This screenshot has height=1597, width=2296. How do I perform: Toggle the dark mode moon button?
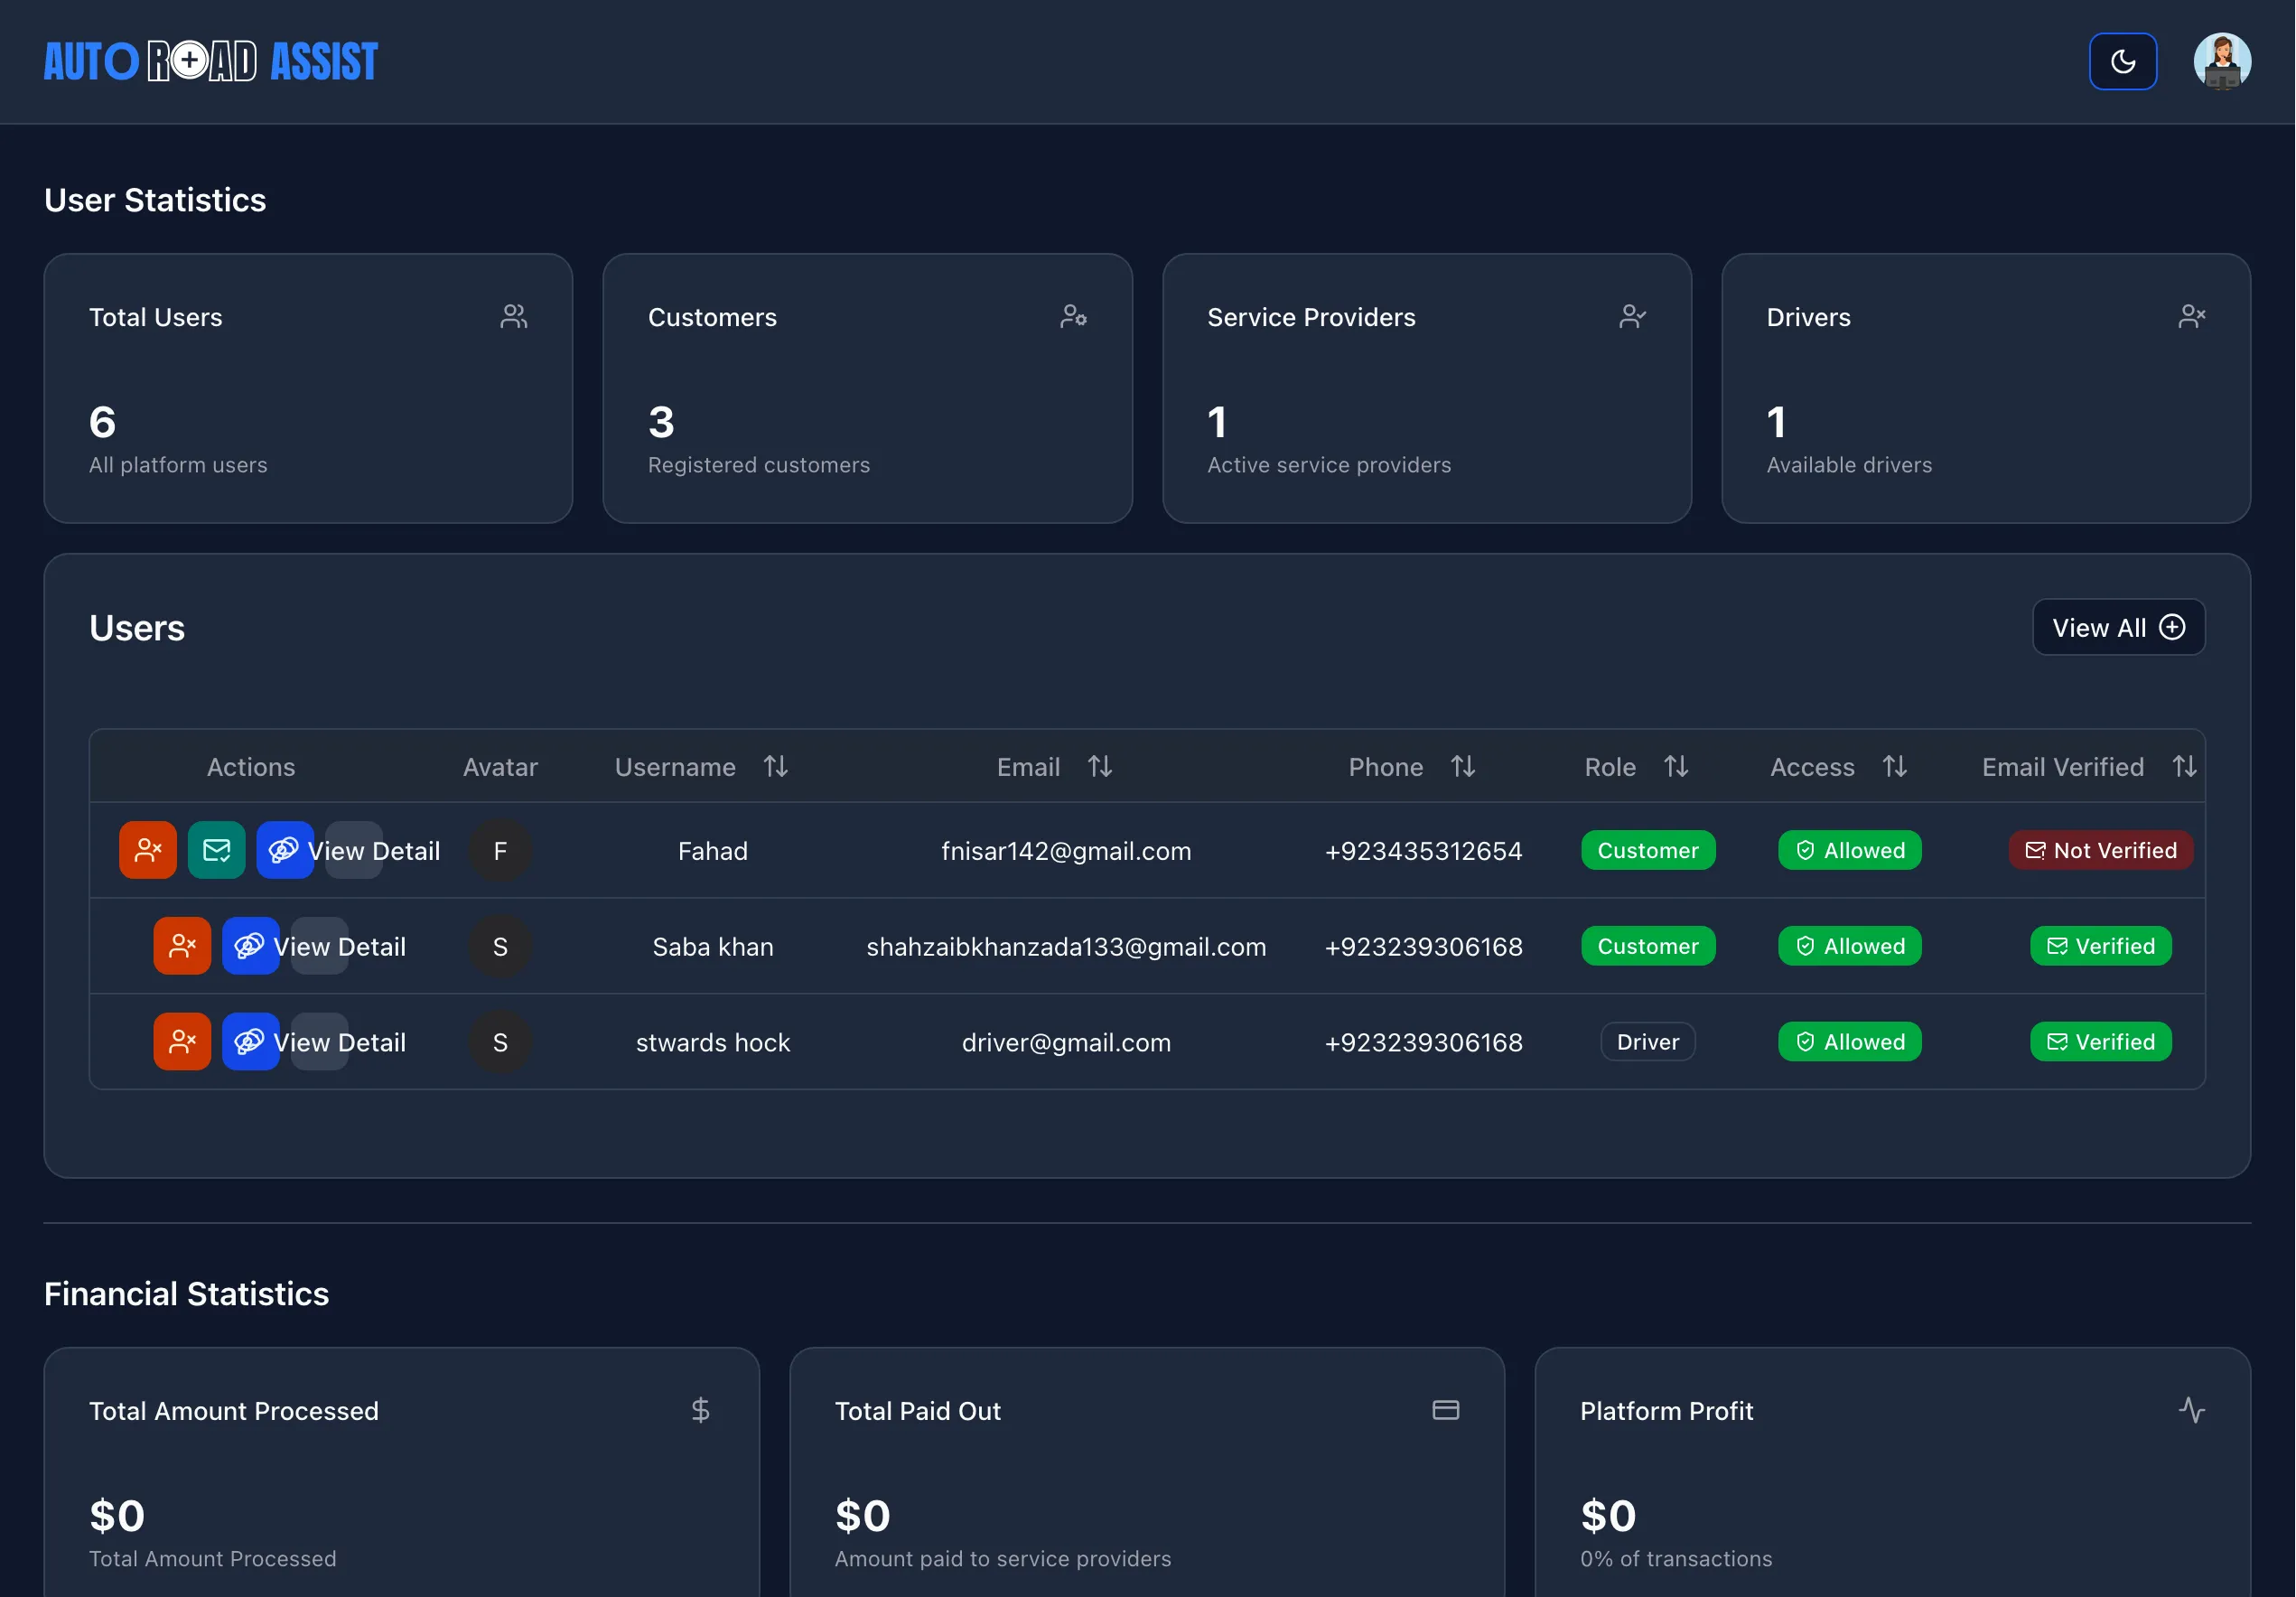[x=2122, y=62]
